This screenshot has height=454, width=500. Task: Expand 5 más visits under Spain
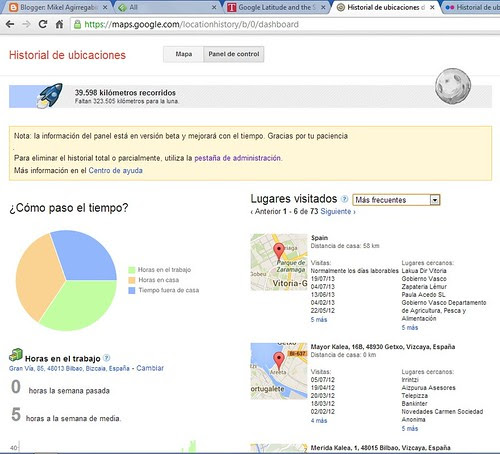(x=319, y=319)
